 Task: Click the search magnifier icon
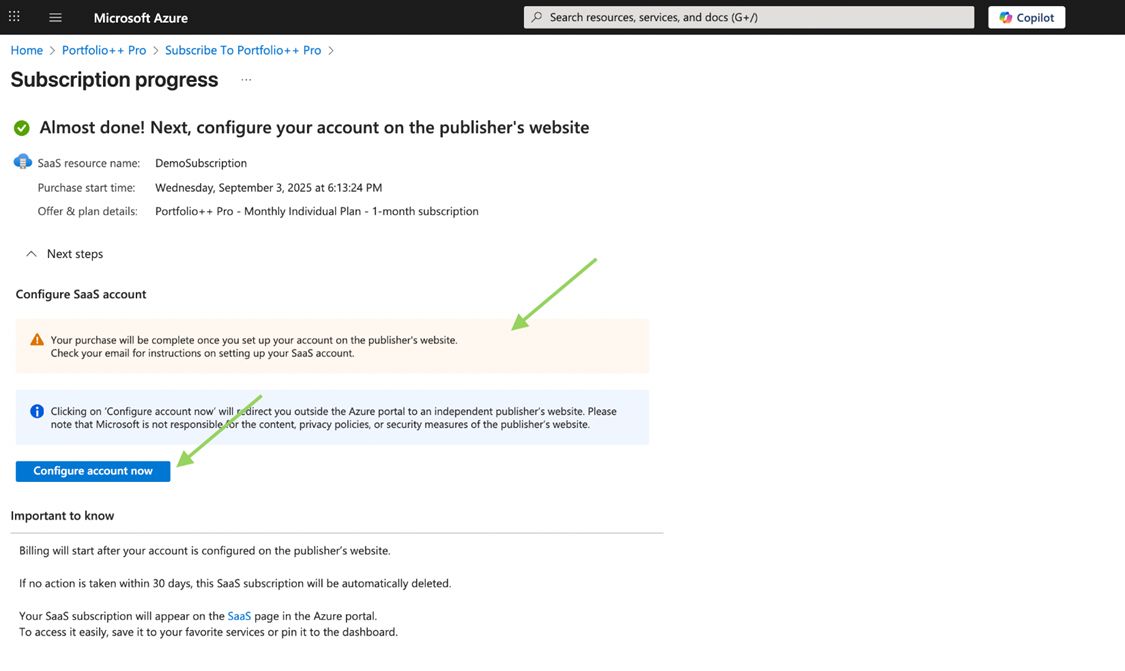click(x=535, y=17)
